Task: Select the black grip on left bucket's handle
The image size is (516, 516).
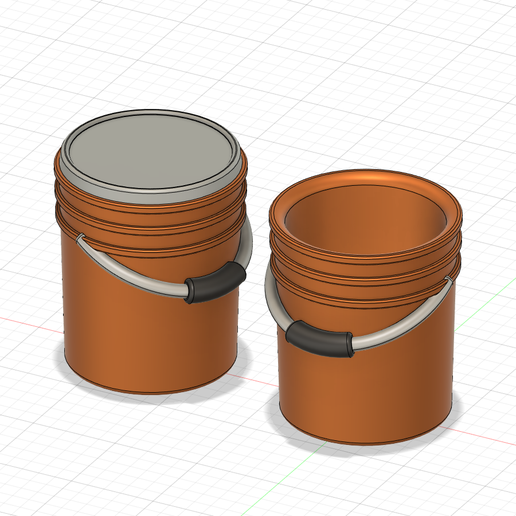Action: point(216,282)
